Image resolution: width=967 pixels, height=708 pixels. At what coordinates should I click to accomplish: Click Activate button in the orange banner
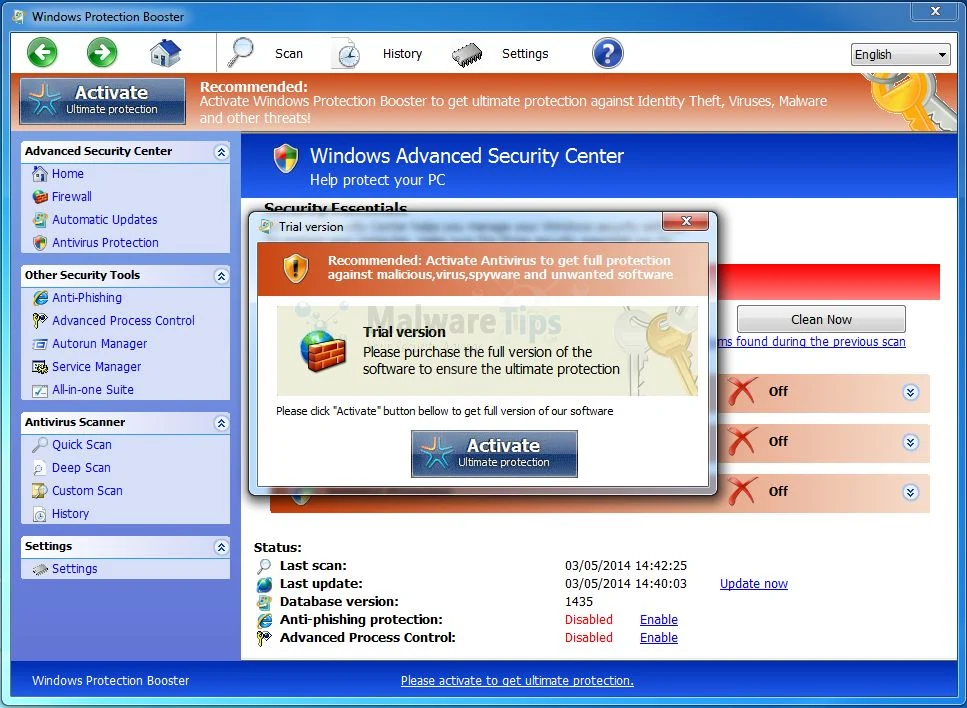pyautogui.click(x=102, y=101)
